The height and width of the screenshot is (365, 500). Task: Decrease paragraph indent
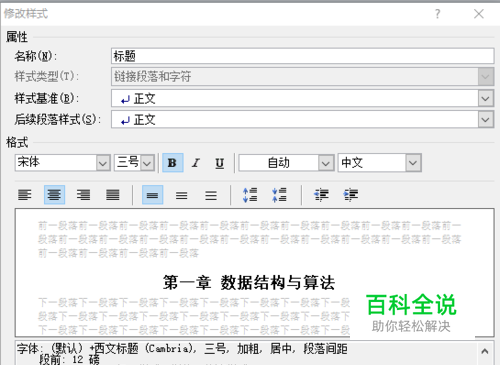coord(322,195)
